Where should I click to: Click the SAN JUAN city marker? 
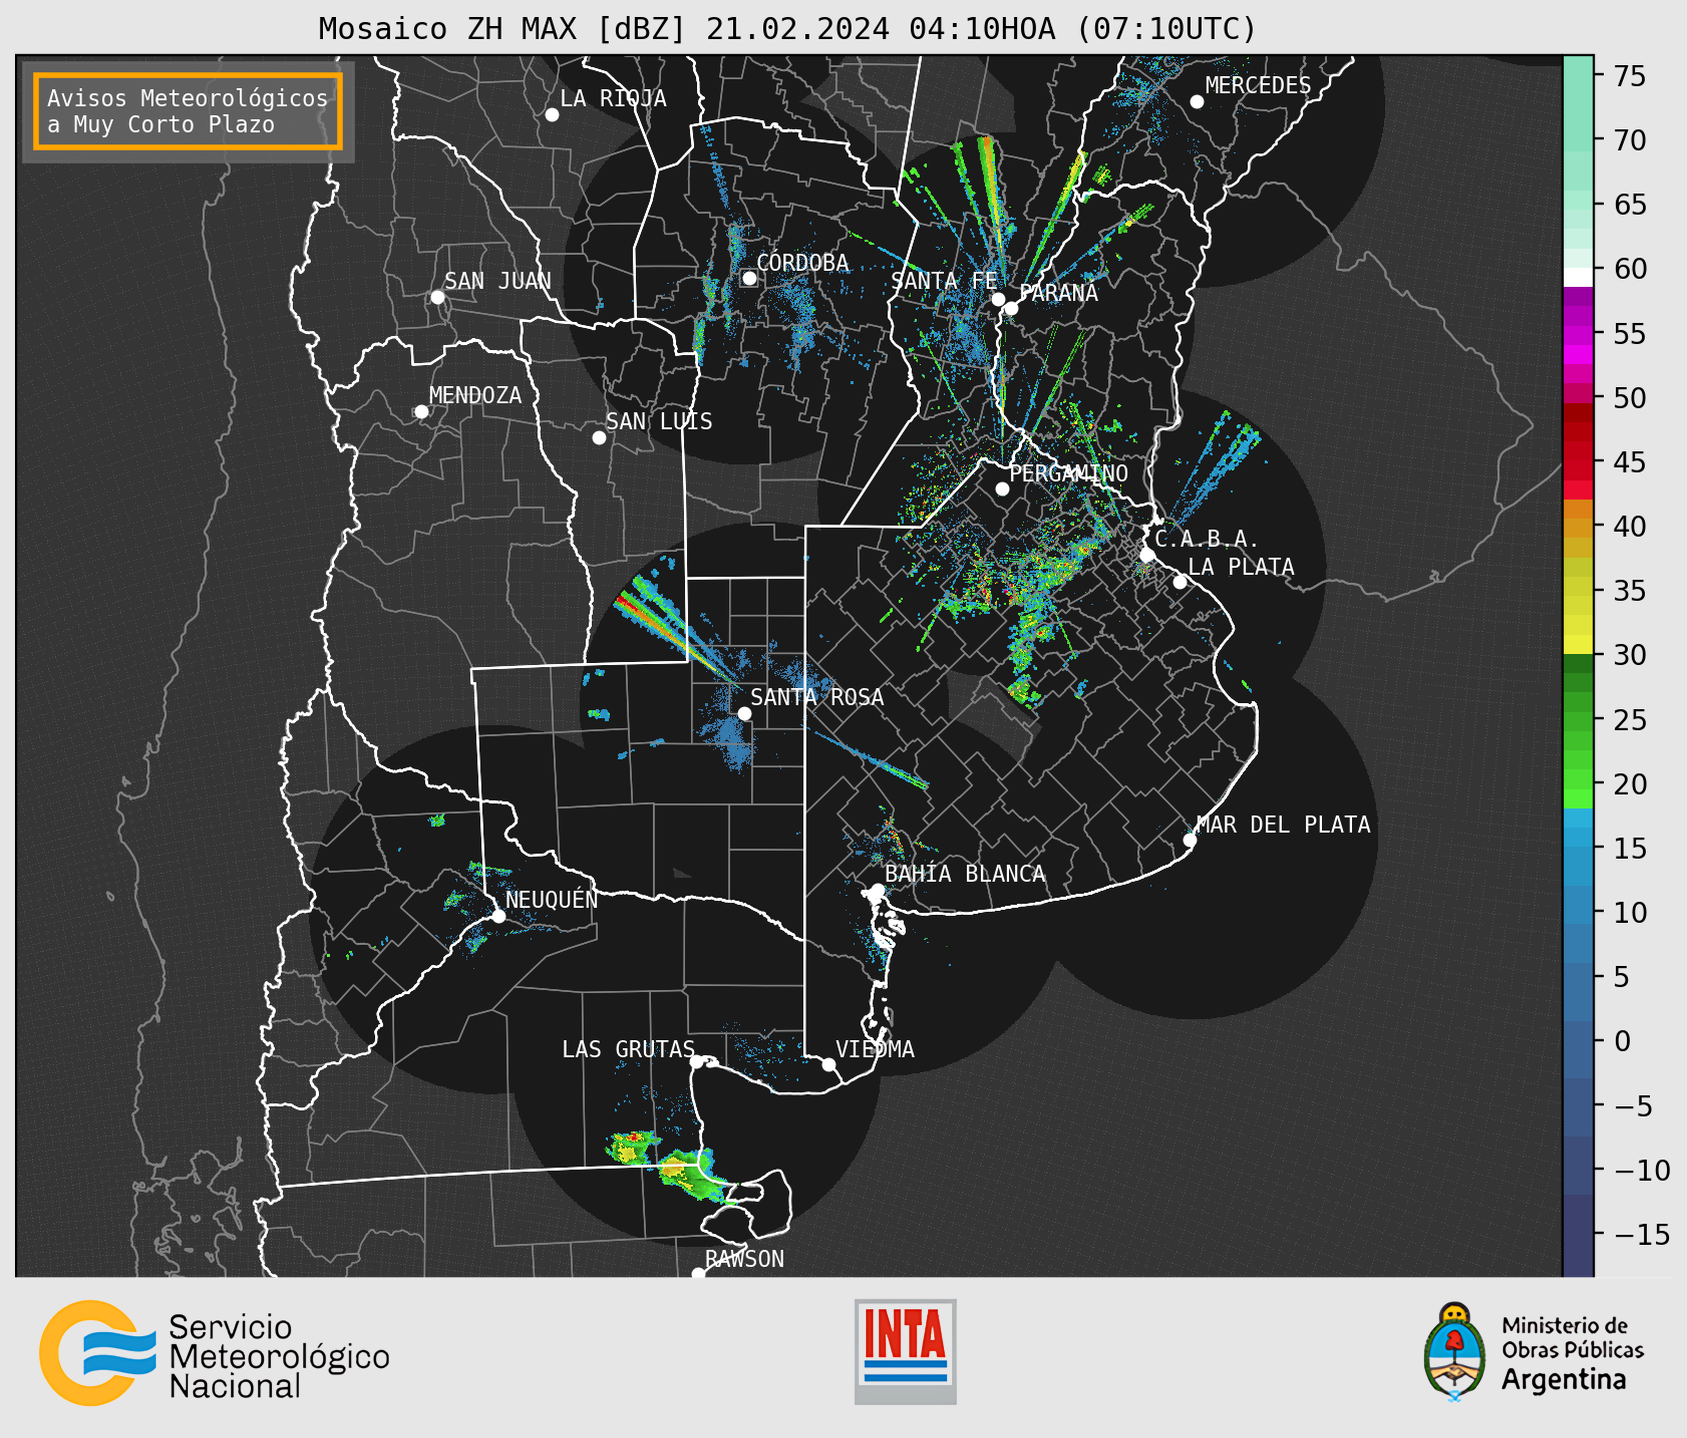437,297
